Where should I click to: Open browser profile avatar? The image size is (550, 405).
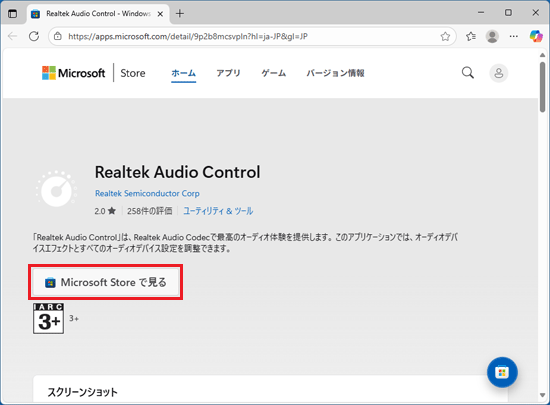pos(492,36)
